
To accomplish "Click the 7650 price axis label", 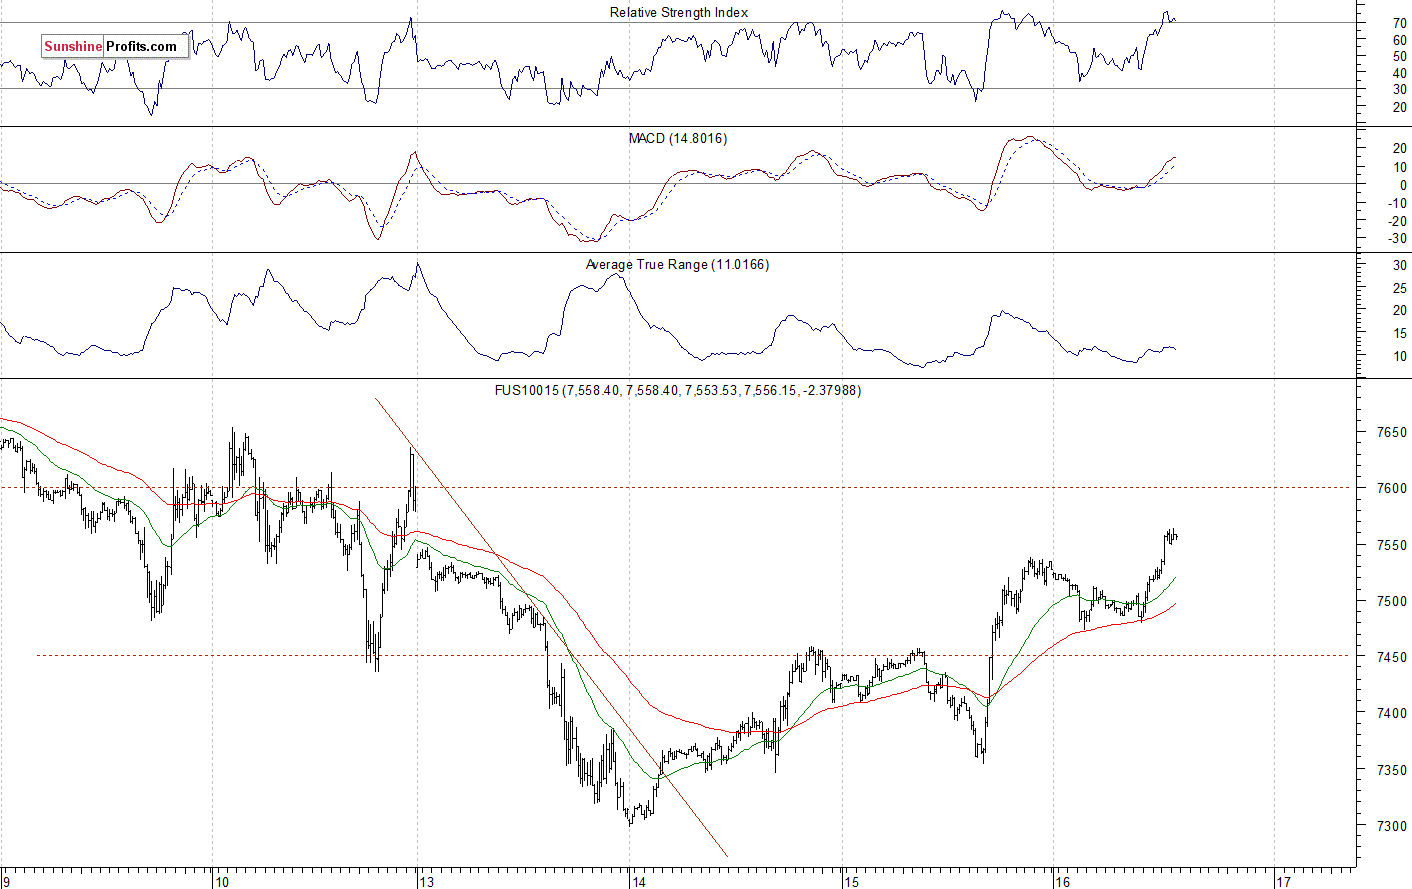I will click(1391, 433).
